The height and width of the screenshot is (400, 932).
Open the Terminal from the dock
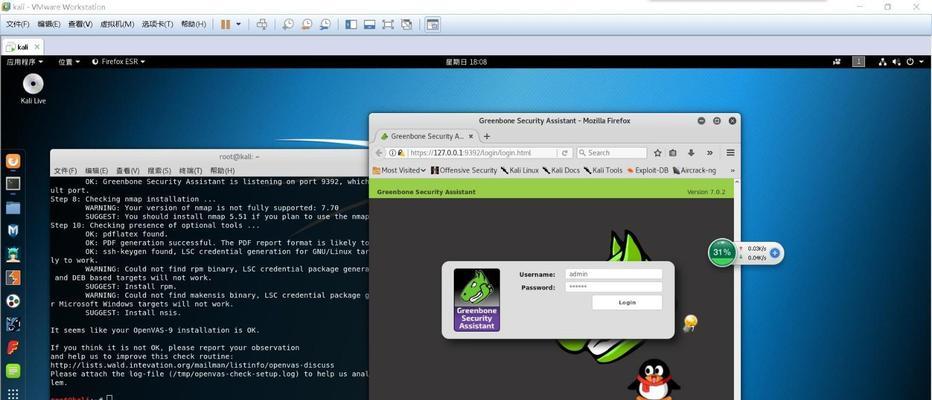13,184
